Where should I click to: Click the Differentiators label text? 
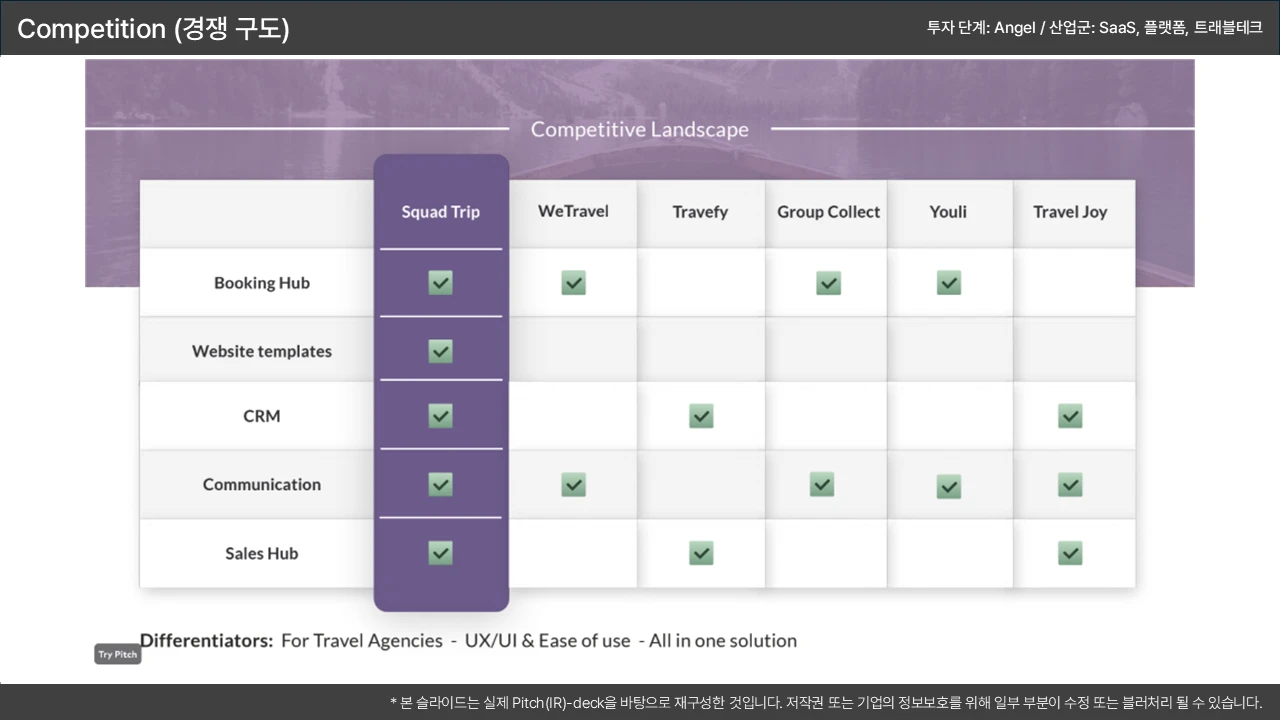click(x=206, y=641)
